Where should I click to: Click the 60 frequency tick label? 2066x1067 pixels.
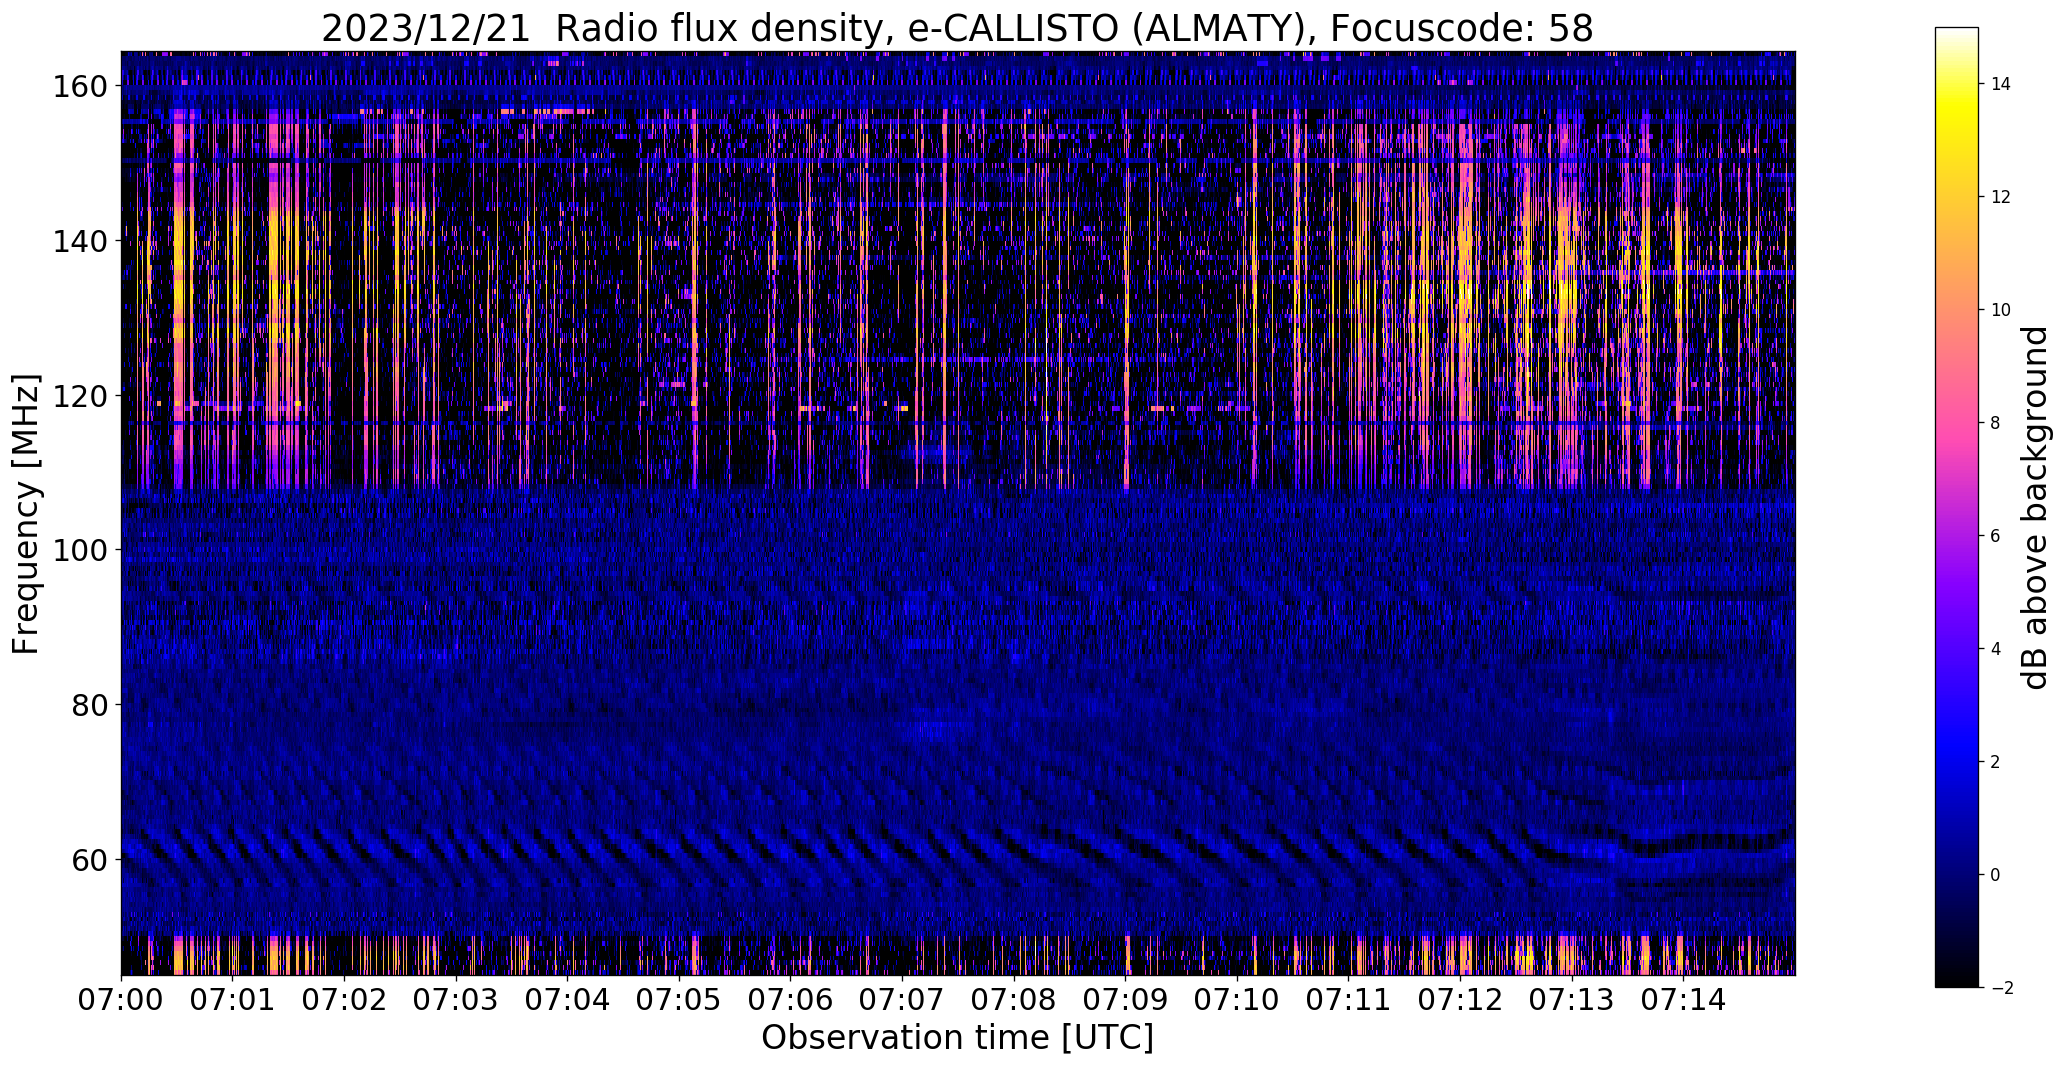pos(90,859)
